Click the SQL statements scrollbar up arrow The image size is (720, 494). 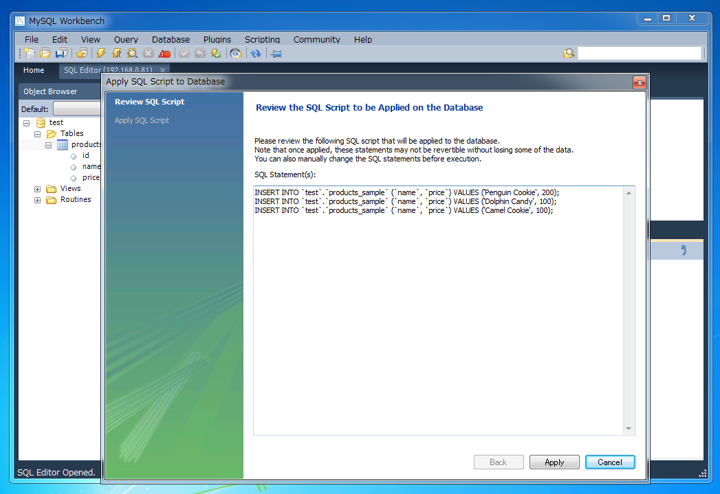(x=629, y=193)
